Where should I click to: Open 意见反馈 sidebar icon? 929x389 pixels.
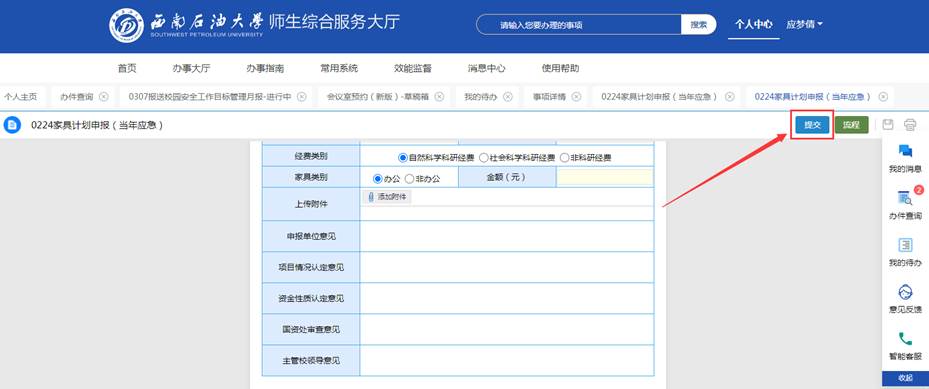coord(905,291)
